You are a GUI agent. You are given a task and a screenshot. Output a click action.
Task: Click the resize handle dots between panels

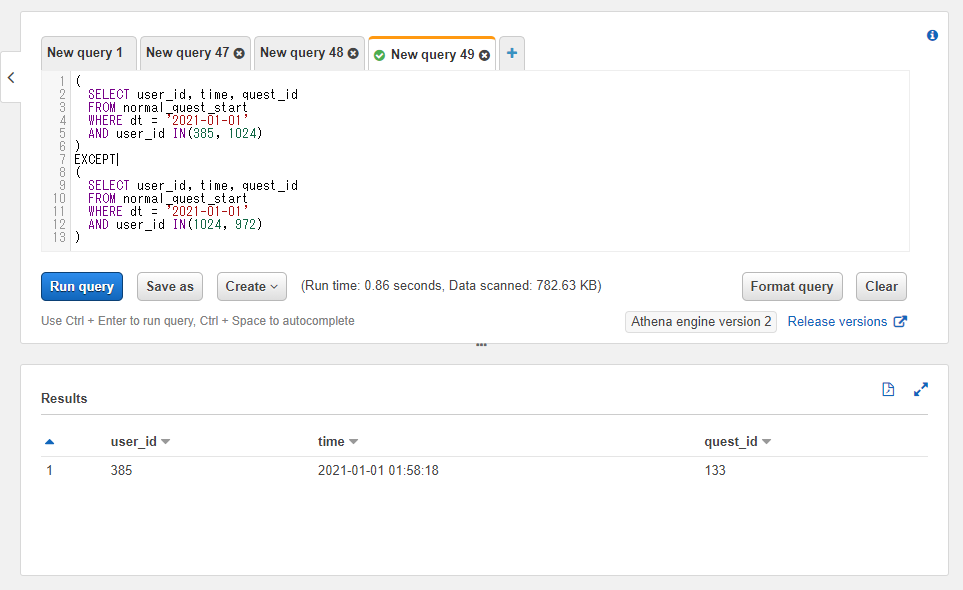(x=482, y=345)
